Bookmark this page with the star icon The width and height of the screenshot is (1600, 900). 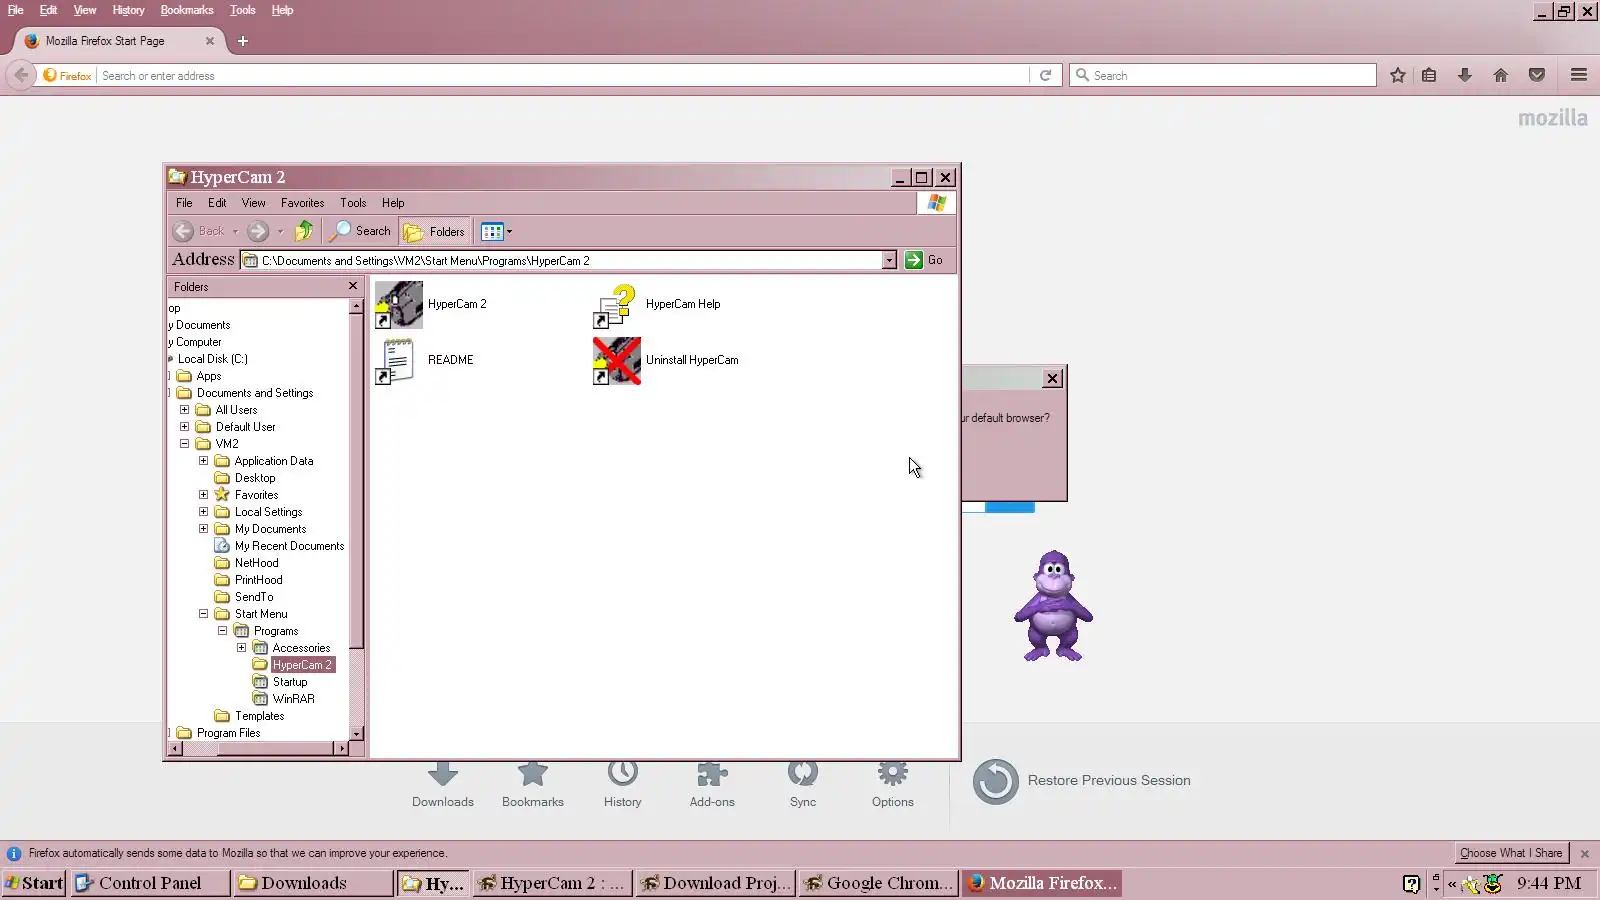click(x=1398, y=75)
